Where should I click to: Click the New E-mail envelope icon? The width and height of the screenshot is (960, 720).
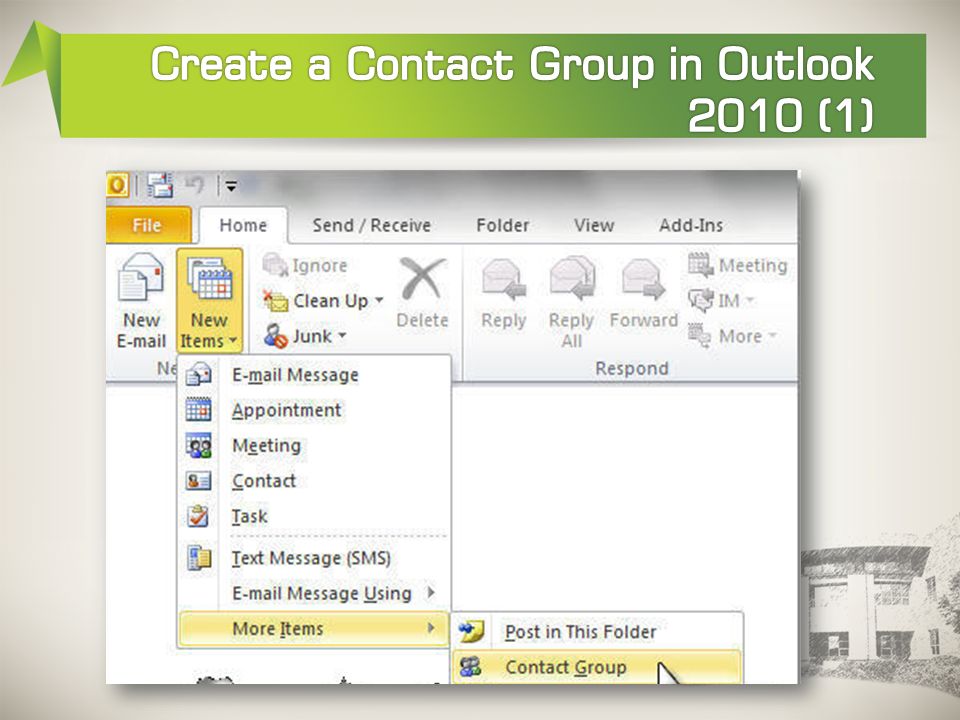click(141, 277)
